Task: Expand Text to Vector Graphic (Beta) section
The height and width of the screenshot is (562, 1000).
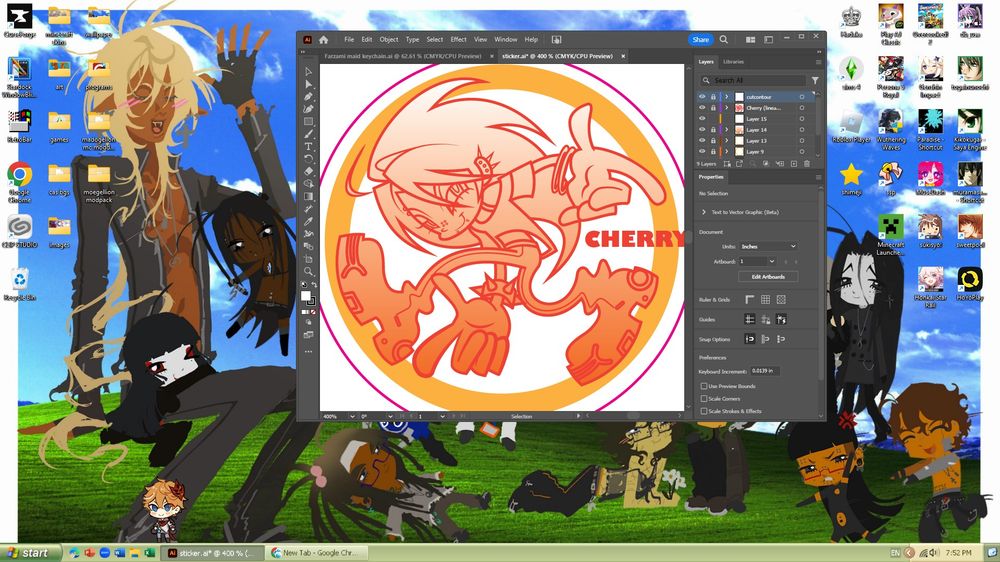Action: (x=704, y=212)
